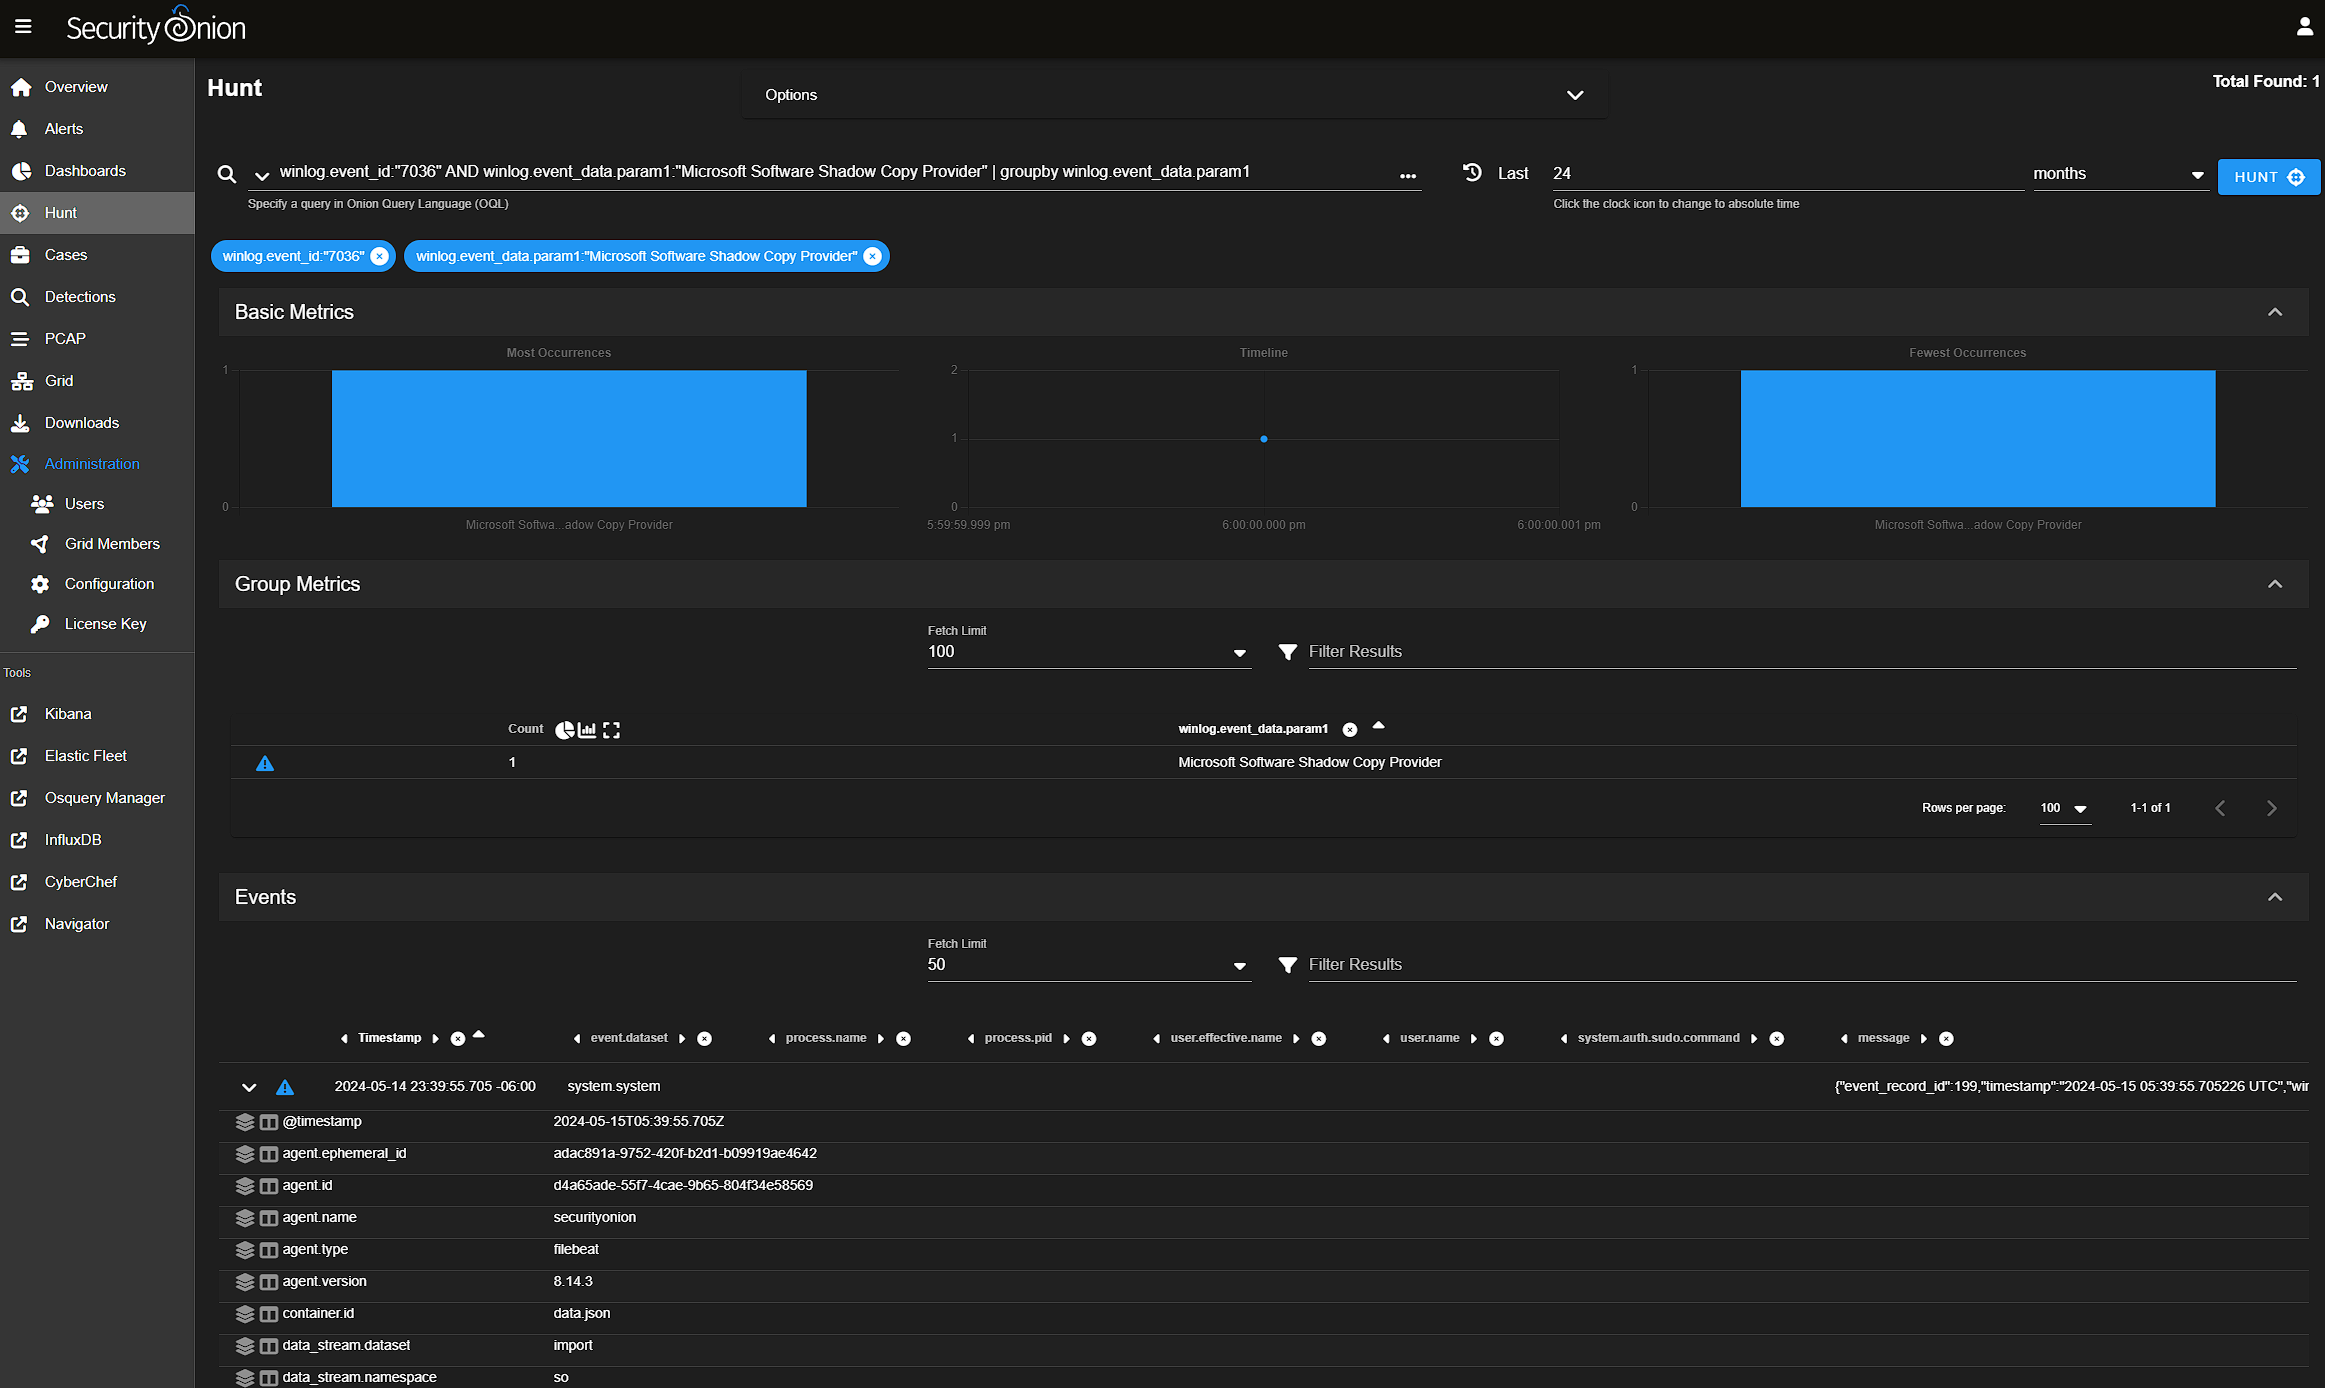Screen dimensions: 2325x1388
Task: Remove the process.name column
Action: point(903,1039)
